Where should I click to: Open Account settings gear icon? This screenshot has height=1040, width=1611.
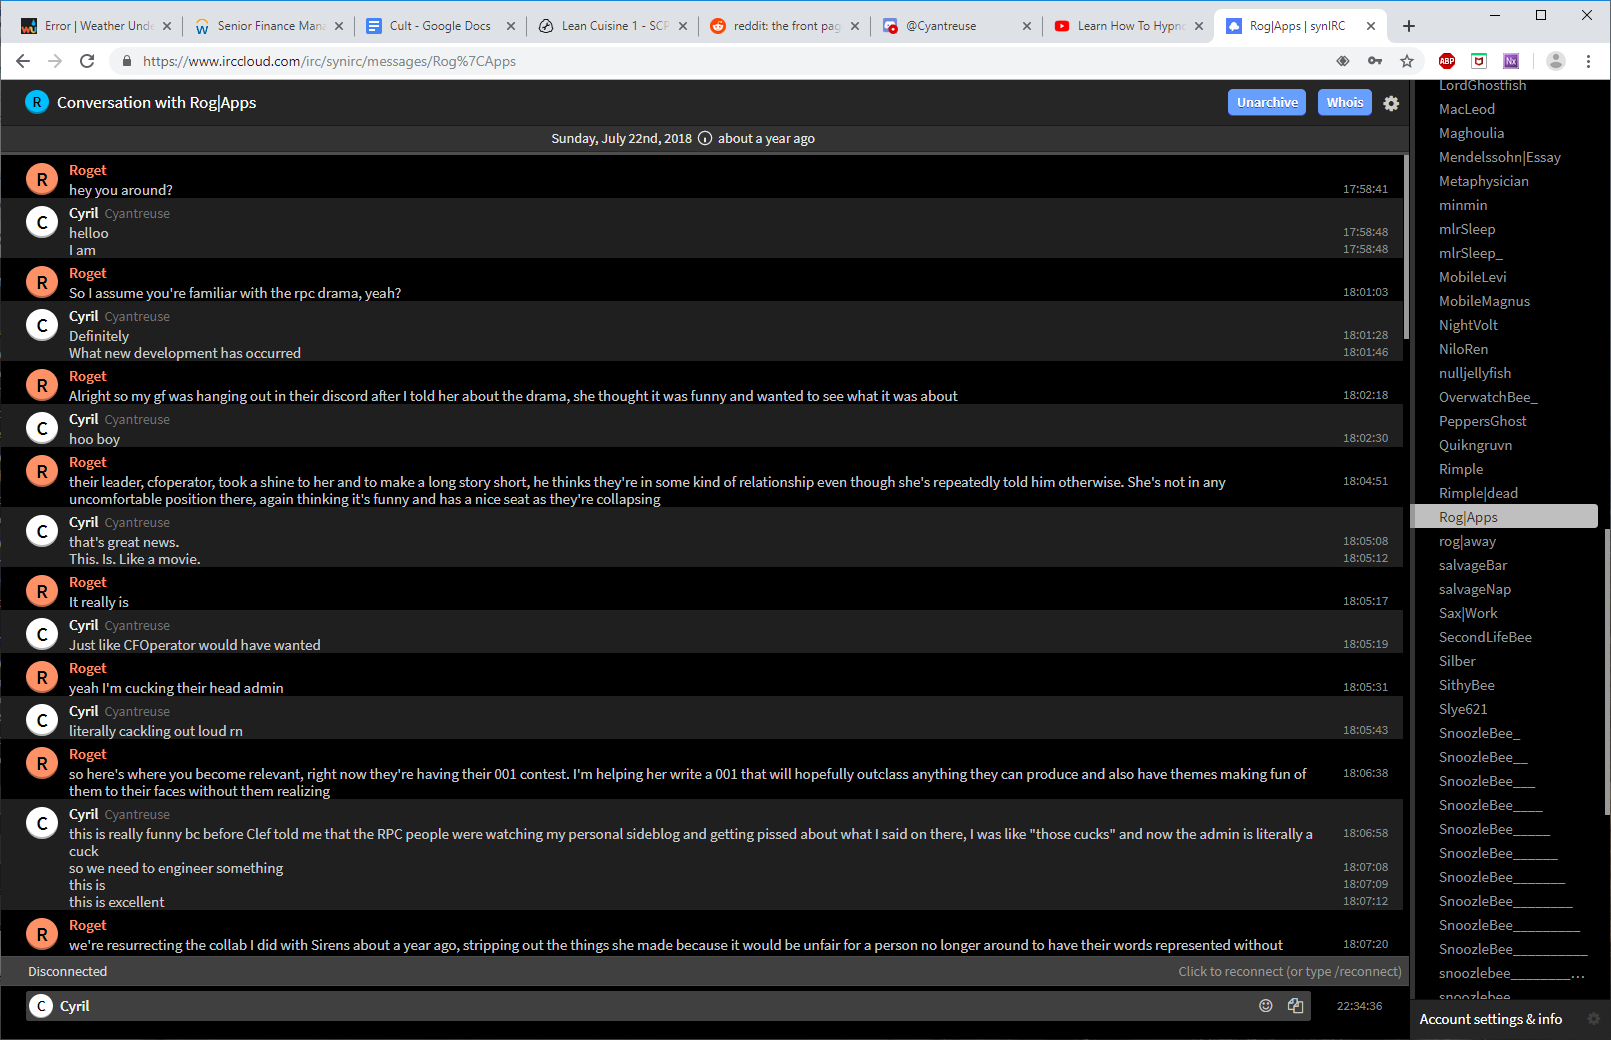click(x=1594, y=1019)
